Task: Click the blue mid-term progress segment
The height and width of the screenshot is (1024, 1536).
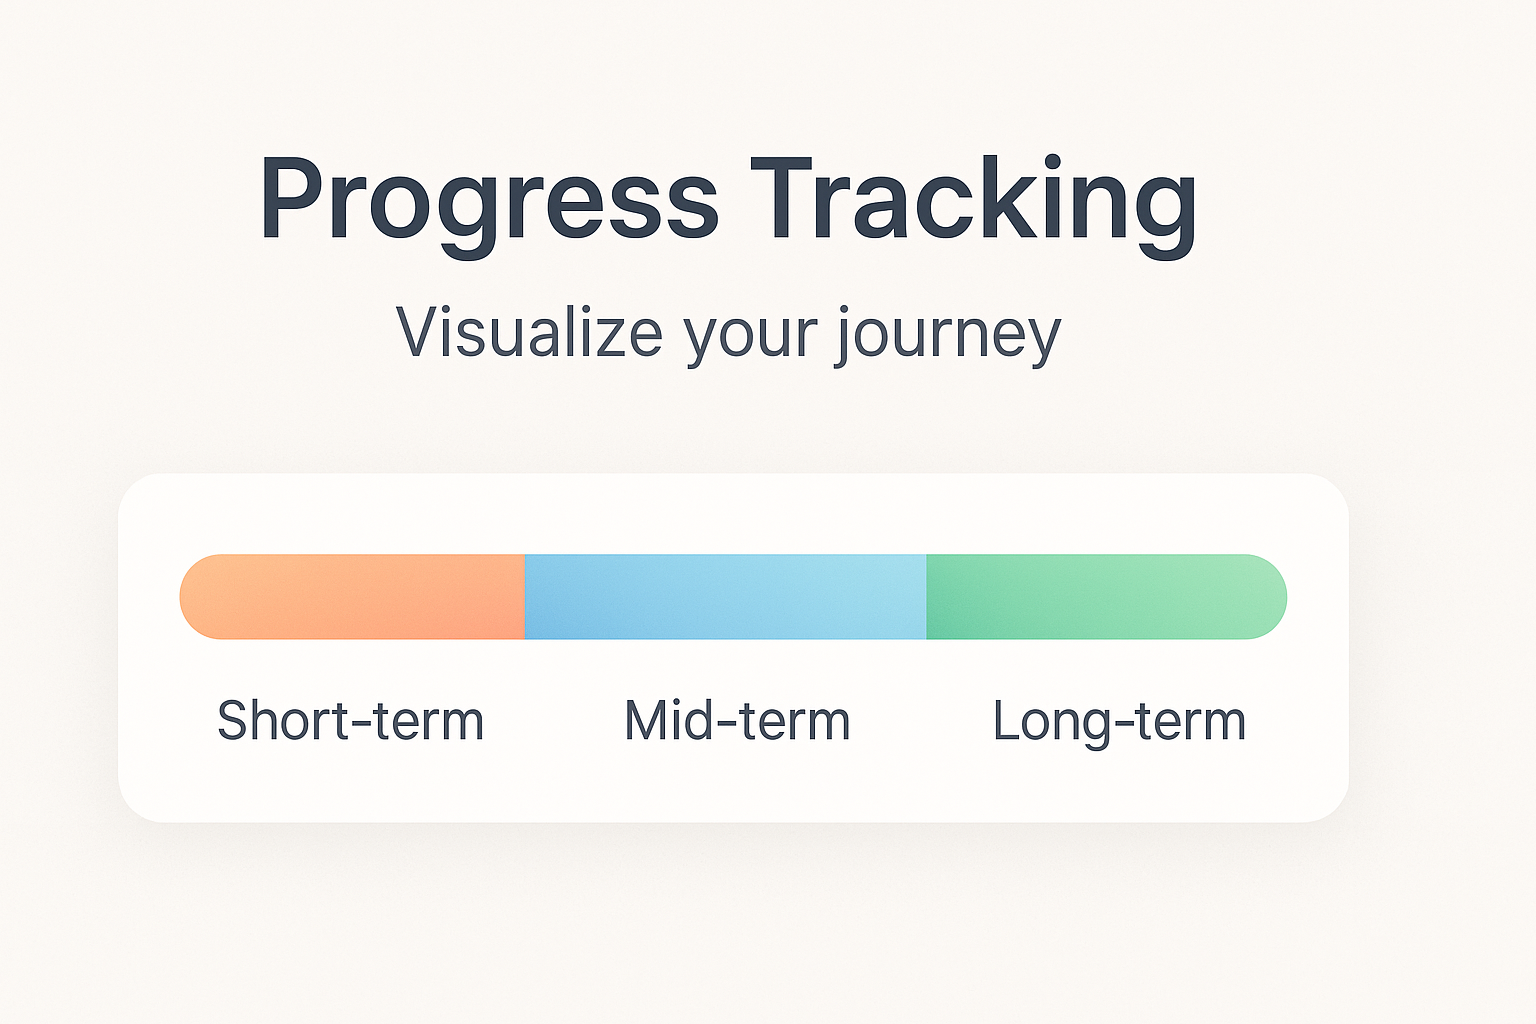Action: point(725,597)
